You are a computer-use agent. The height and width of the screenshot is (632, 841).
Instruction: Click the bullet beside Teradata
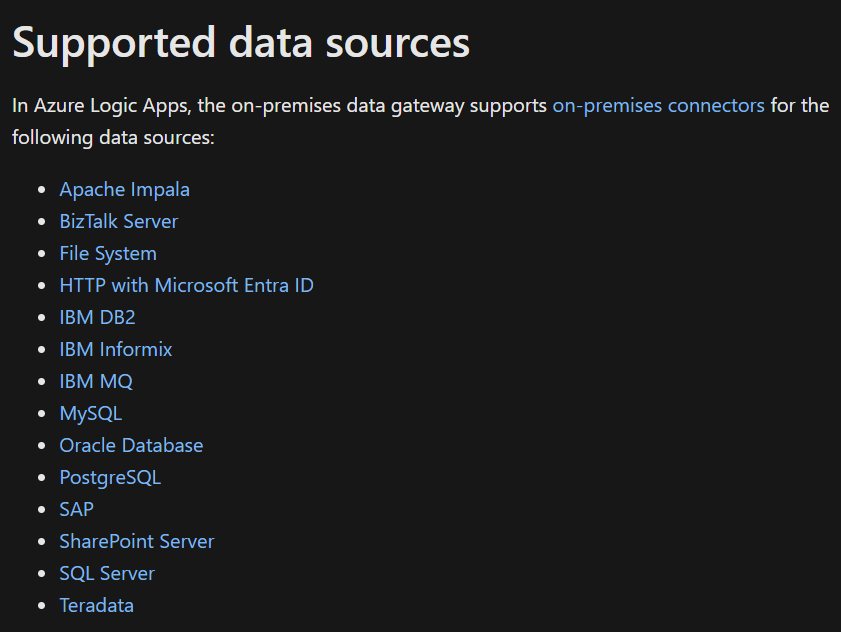click(40, 605)
